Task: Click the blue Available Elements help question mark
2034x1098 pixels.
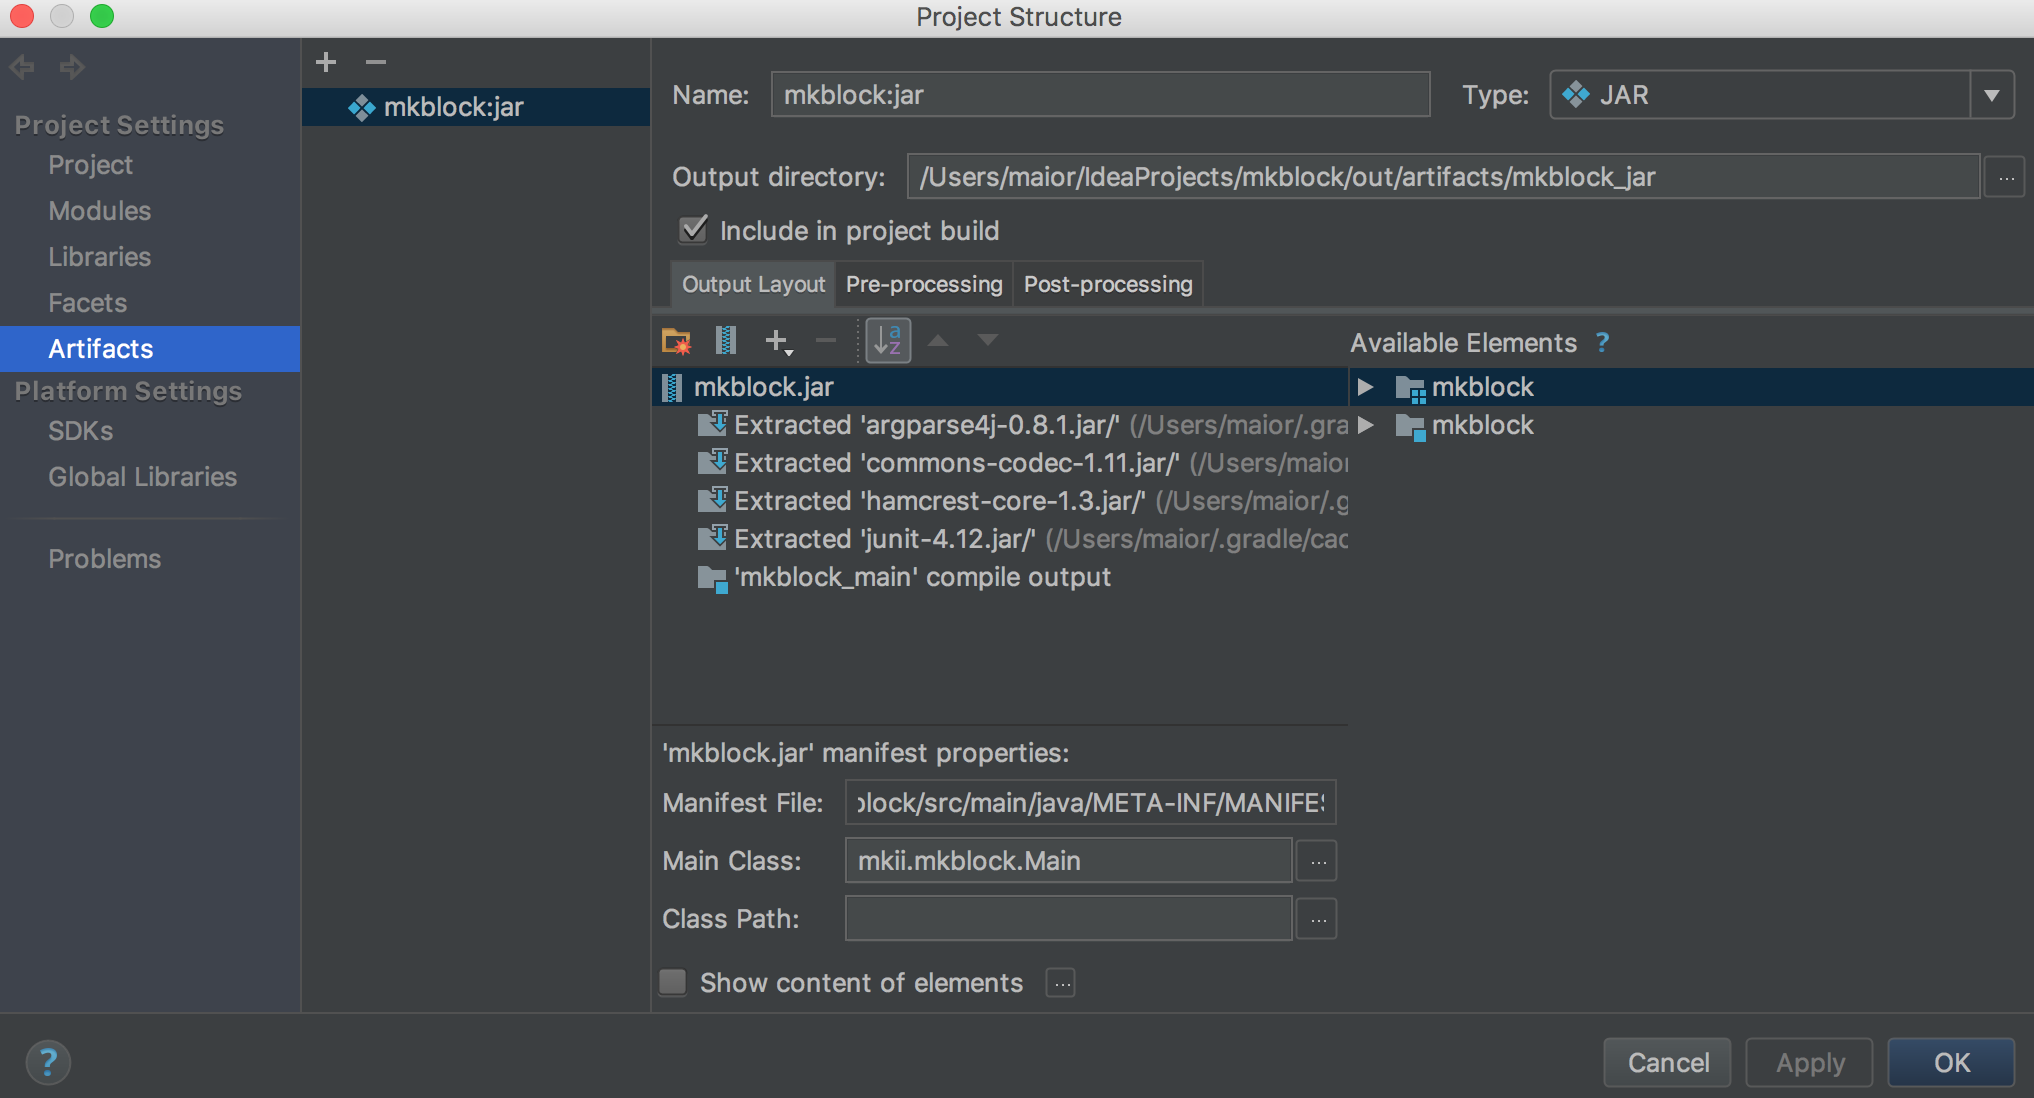Action: (1603, 342)
